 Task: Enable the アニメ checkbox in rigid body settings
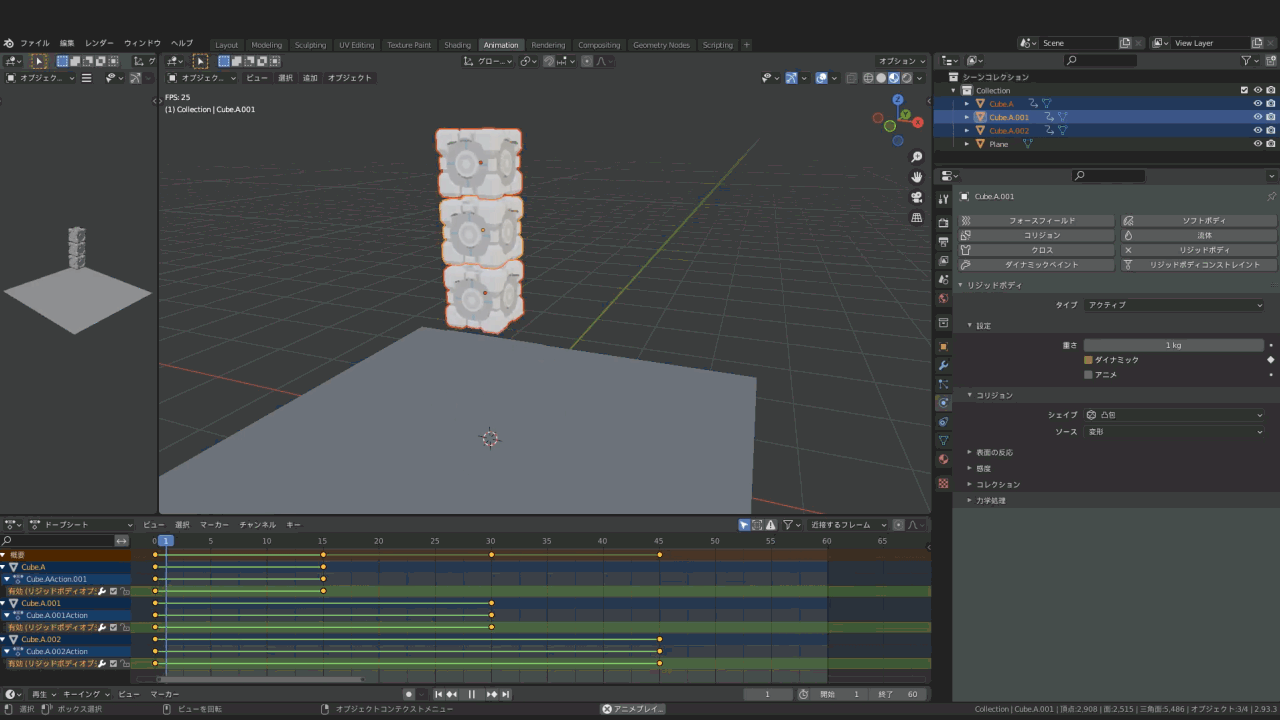[x=1088, y=374]
